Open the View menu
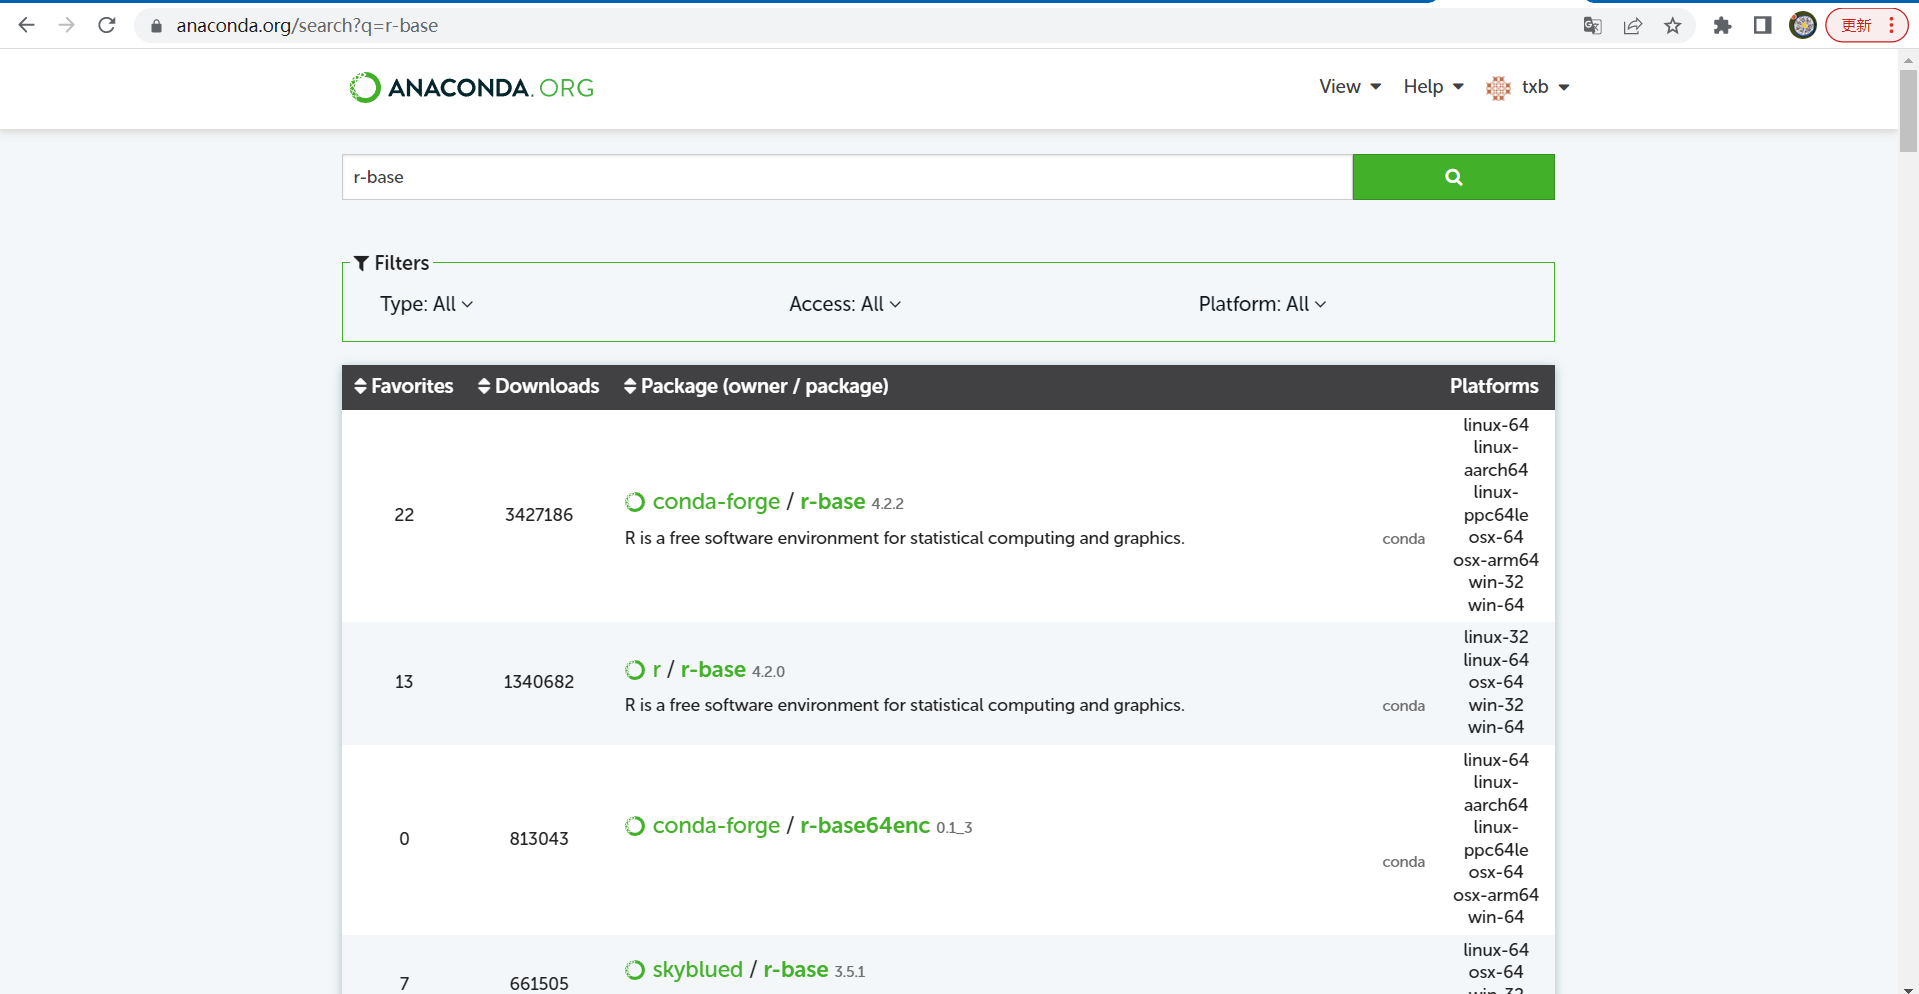Screen dimensions: 1919x994 [1349, 87]
